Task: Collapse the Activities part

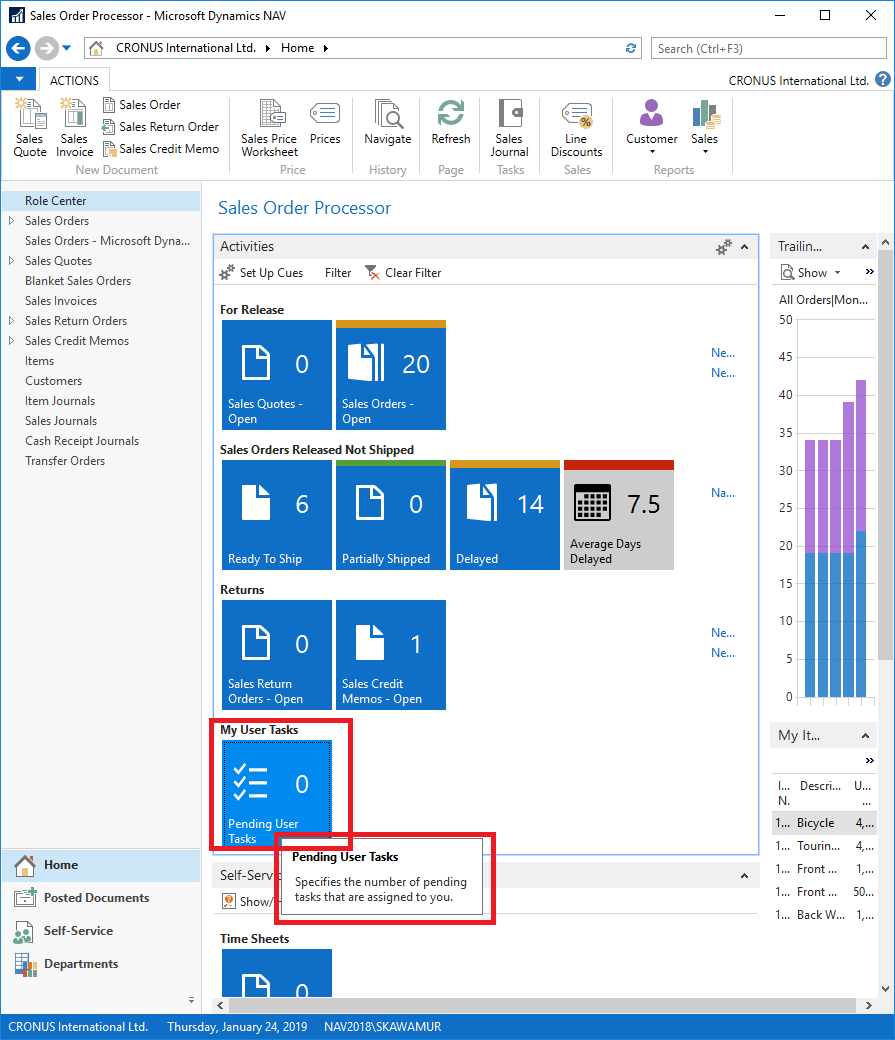Action: click(x=744, y=247)
